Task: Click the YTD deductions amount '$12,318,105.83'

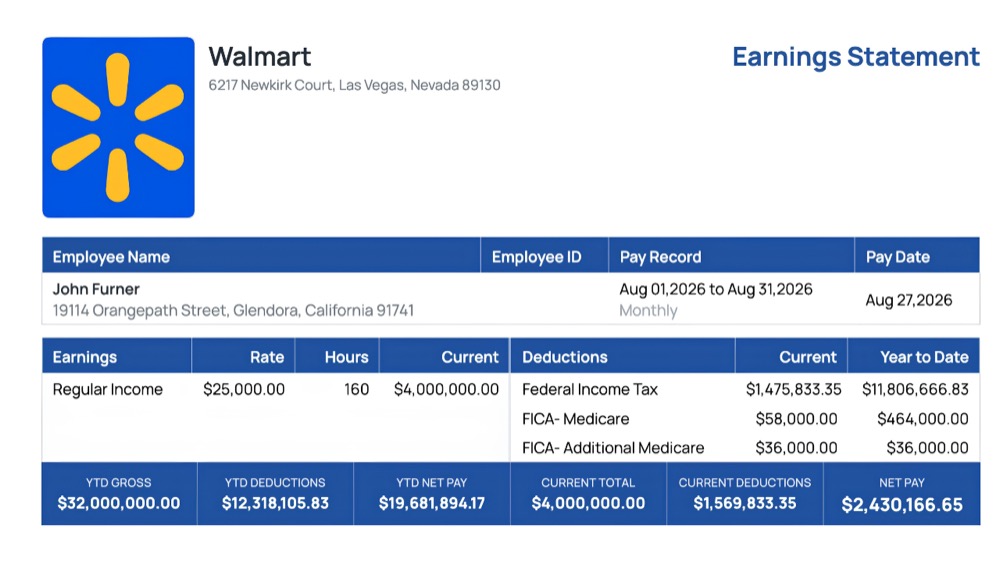Action: tap(275, 503)
